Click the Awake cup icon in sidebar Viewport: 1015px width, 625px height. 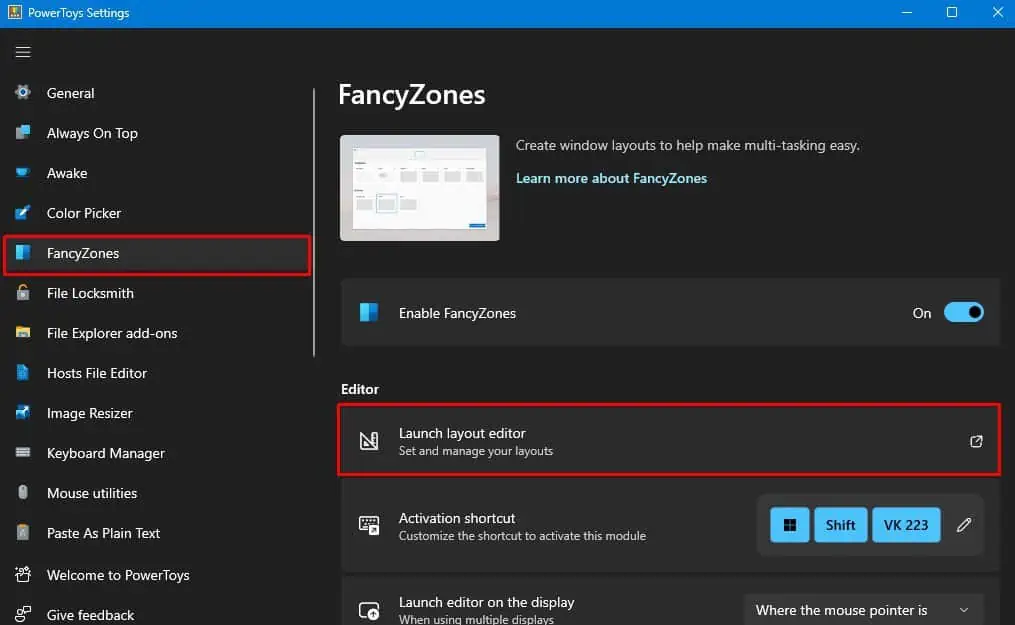click(23, 173)
